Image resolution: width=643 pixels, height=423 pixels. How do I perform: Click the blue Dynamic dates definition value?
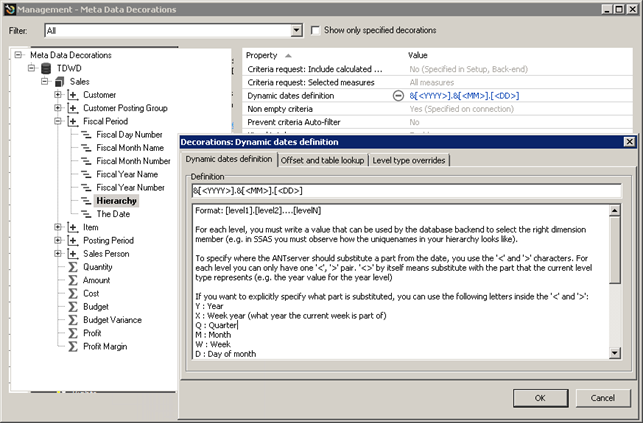pos(464,96)
